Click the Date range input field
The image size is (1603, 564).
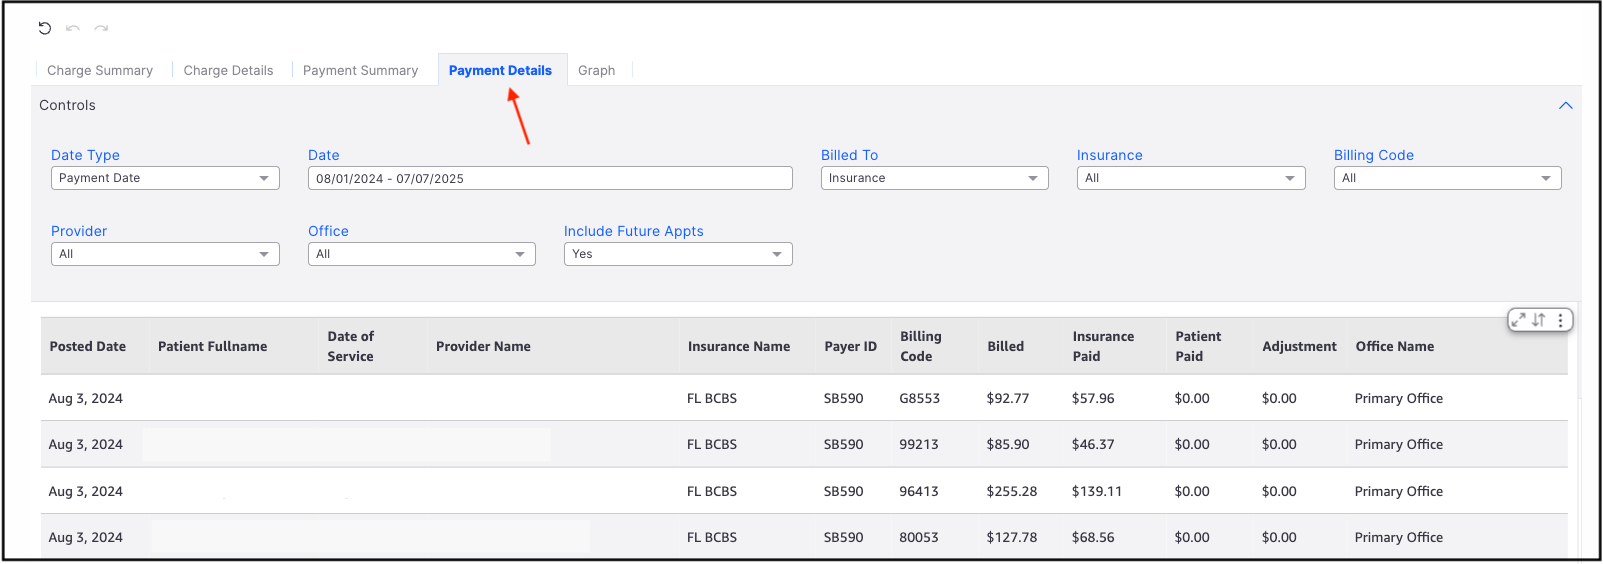pos(550,178)
